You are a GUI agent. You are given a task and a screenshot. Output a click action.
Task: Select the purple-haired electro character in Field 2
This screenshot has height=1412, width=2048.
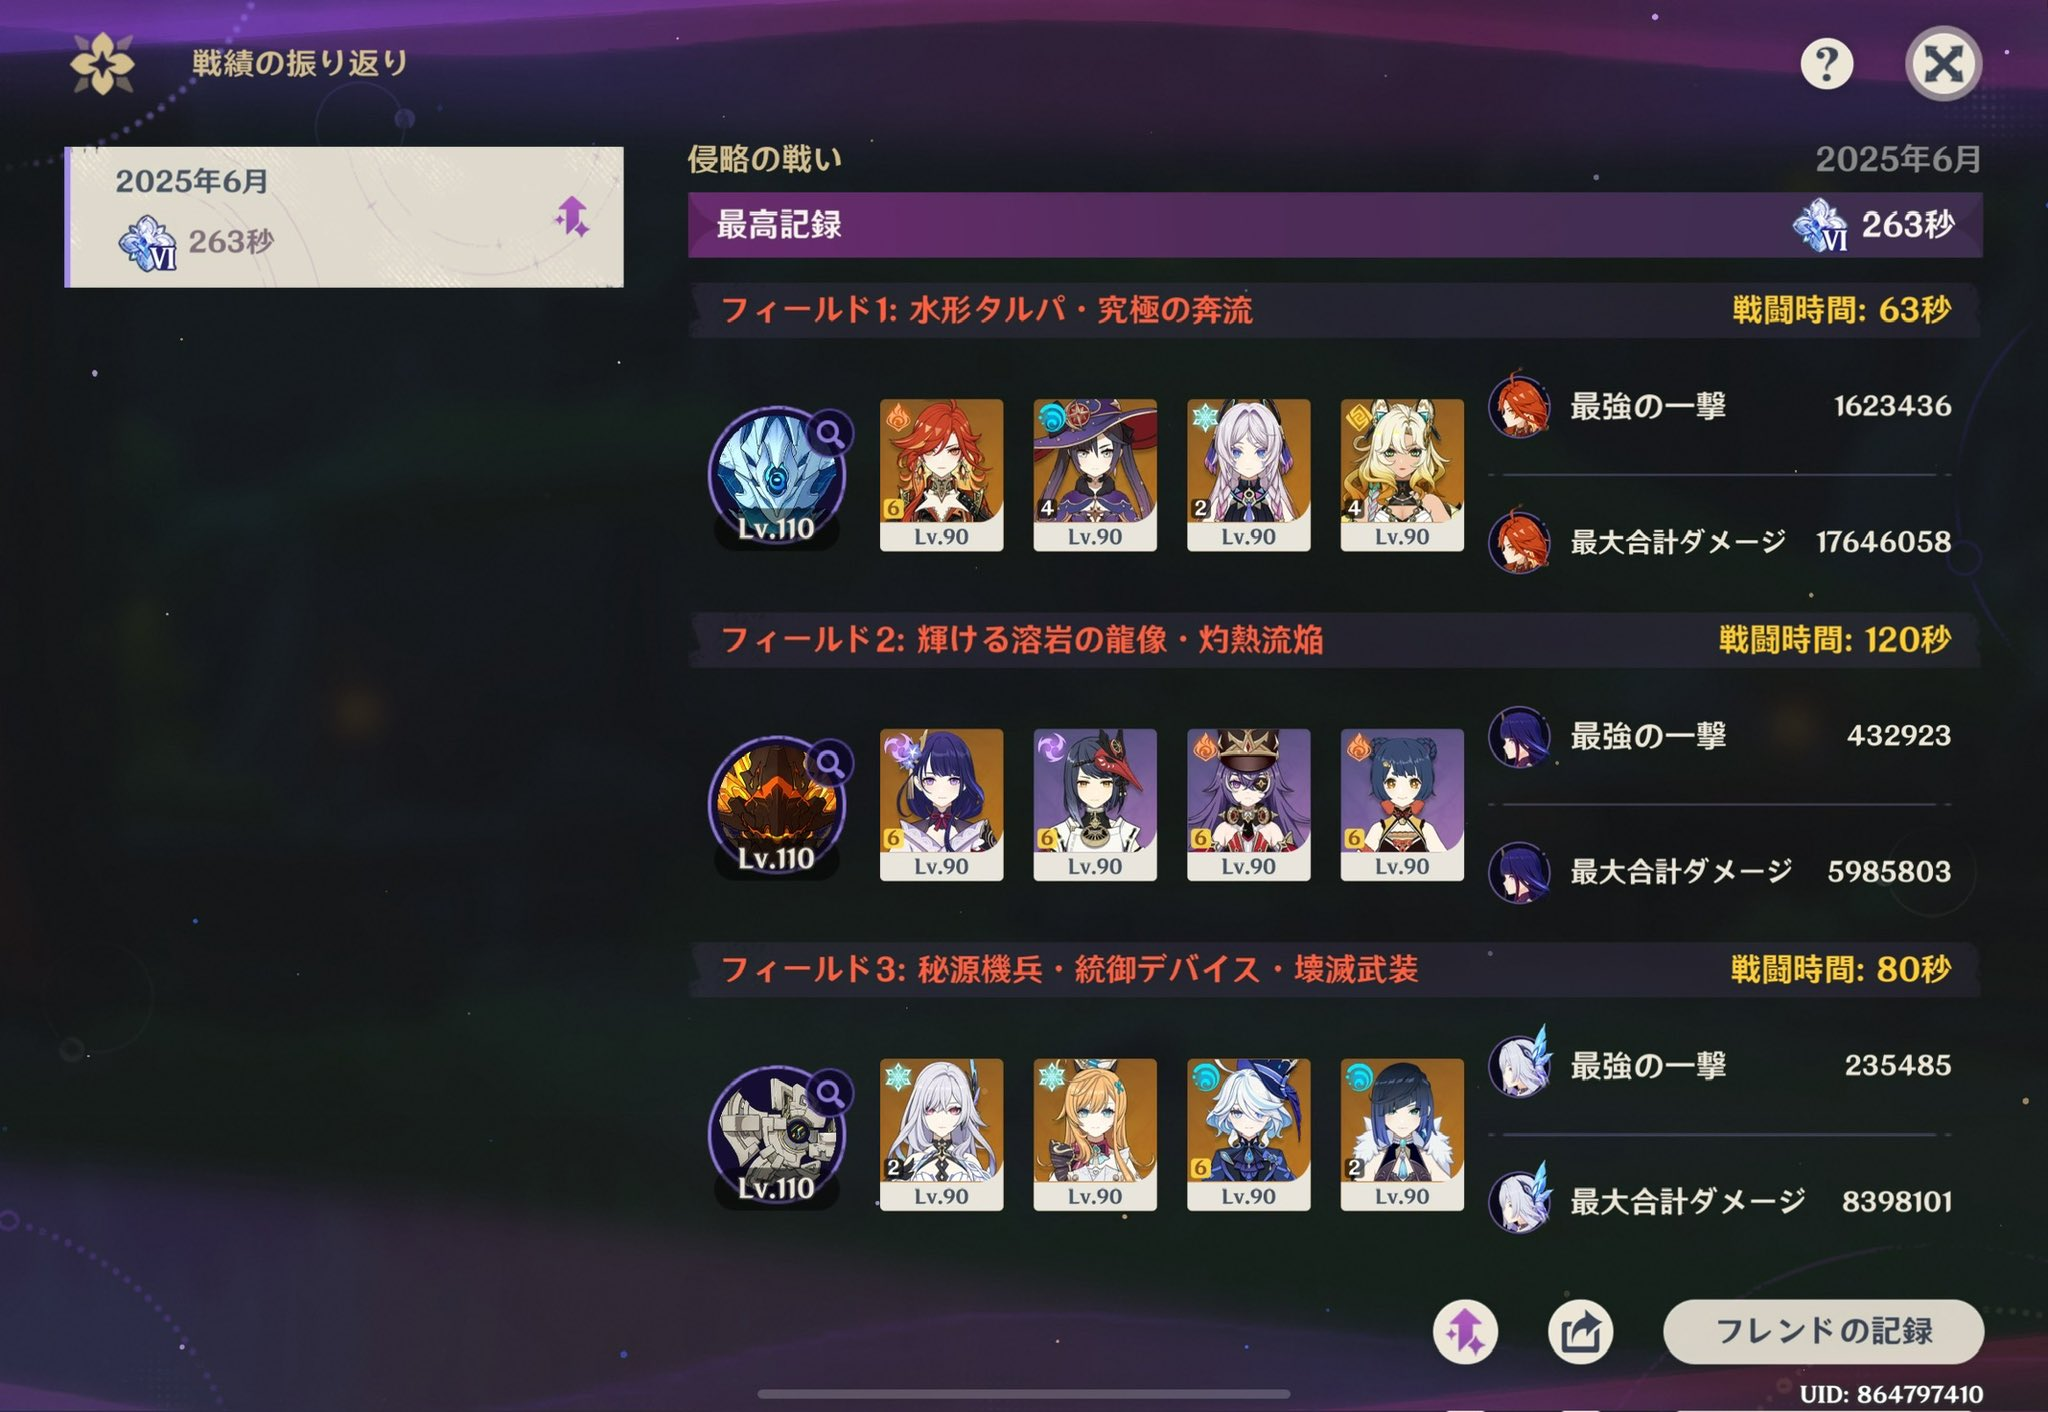click(941, 805)
